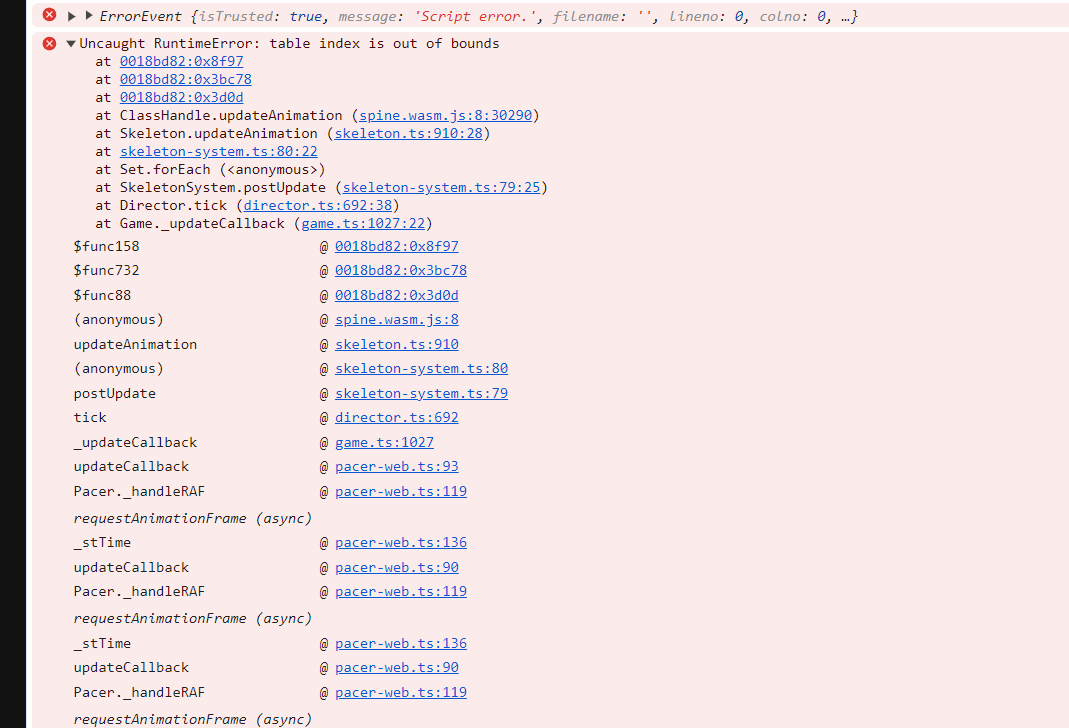Click the red error icon beside Uncaught RuntimeError
1069x728 pixels.
[x=49, y=44]
